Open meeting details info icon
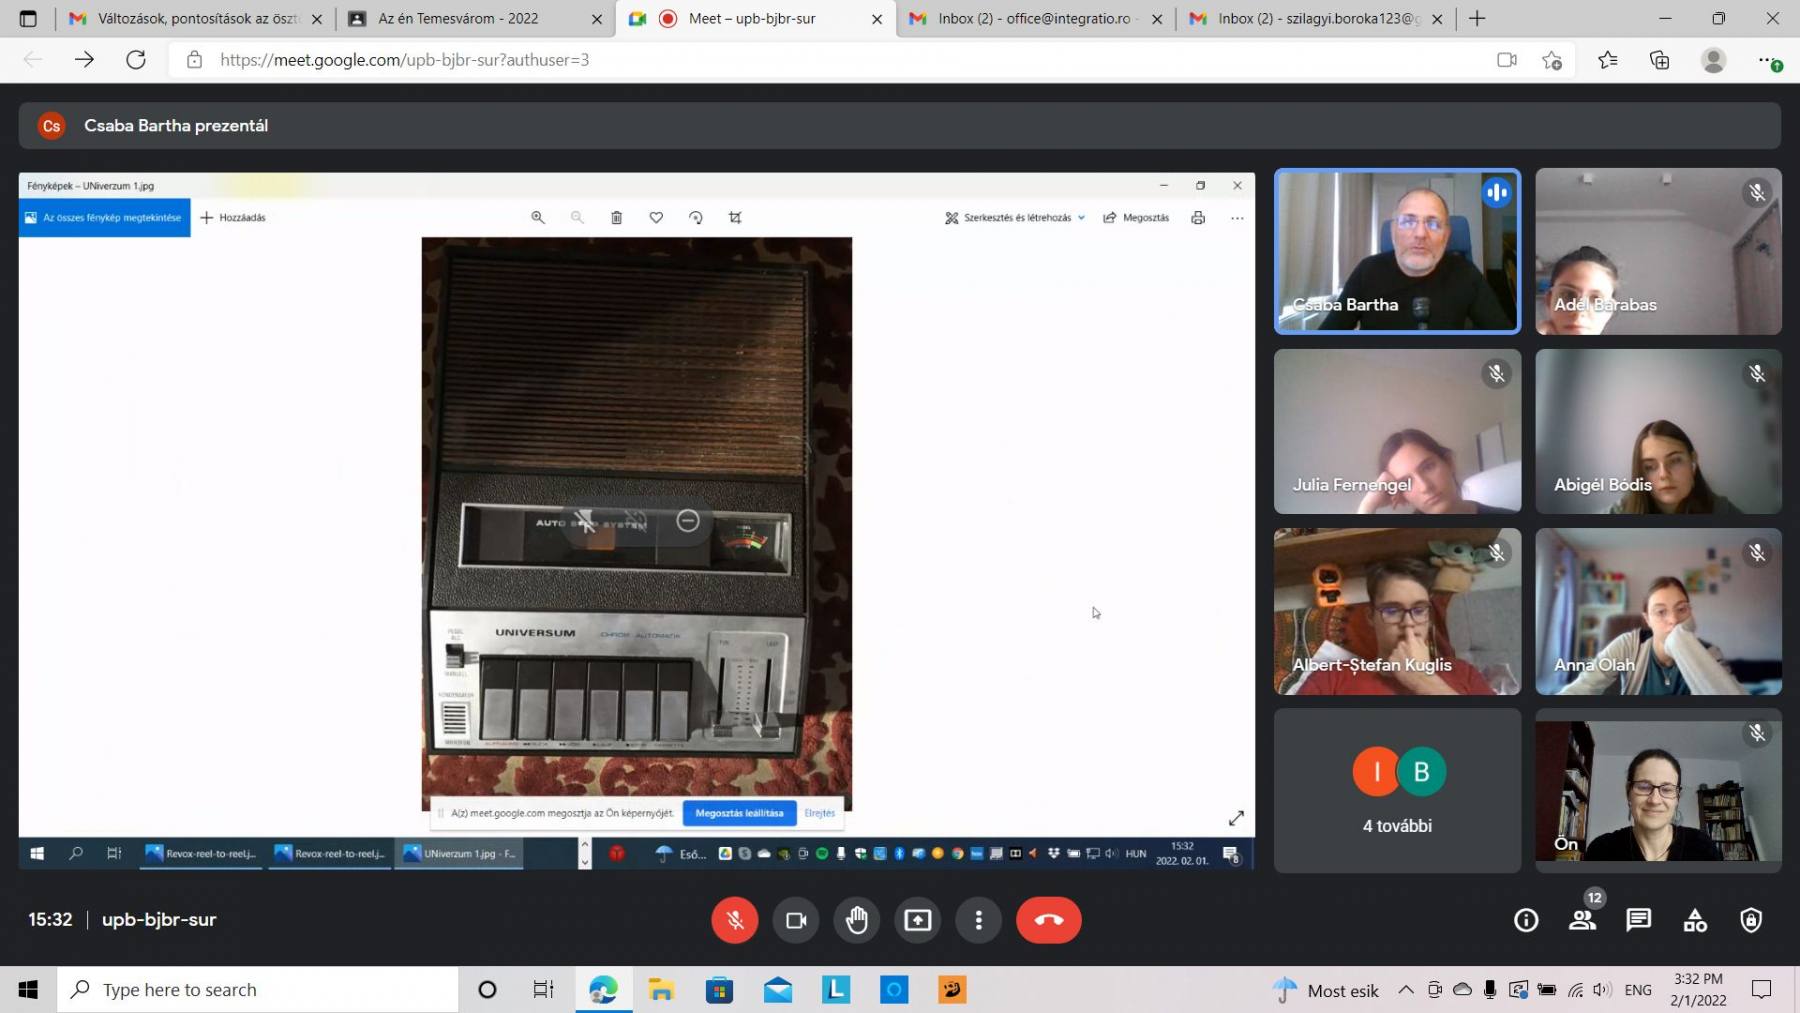1800x1013 pixels. pyautogui.click(x=1526, y=920)
